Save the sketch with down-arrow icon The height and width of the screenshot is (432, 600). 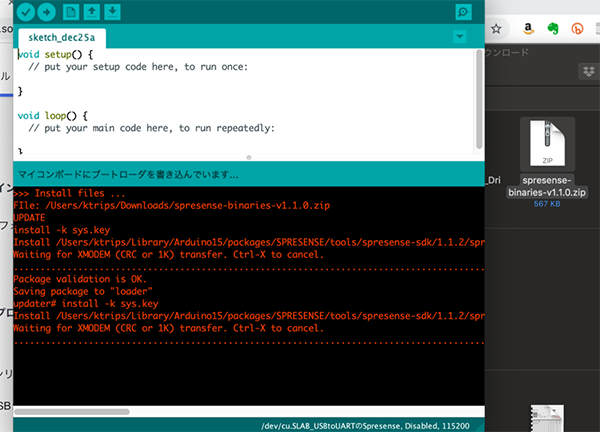click(112, 12)
